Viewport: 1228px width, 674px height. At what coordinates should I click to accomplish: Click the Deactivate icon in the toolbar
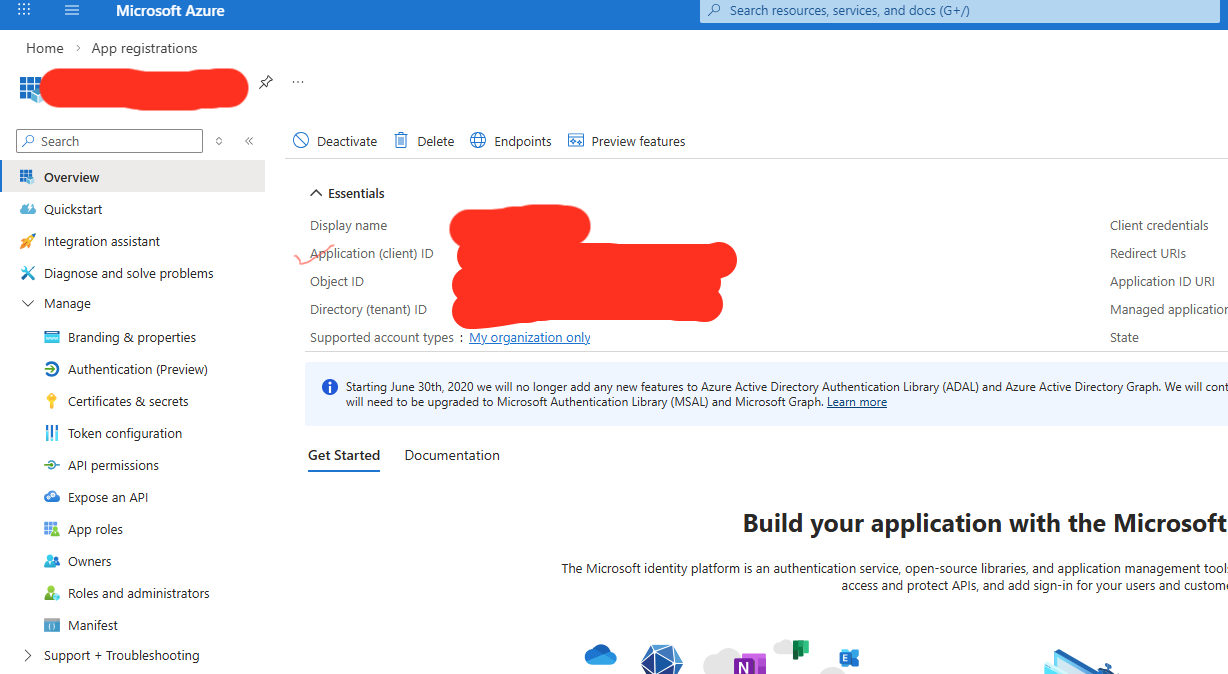point(301,141)
